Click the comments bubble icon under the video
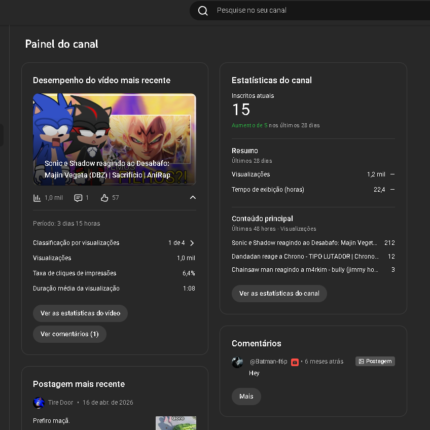 [78, 198]
